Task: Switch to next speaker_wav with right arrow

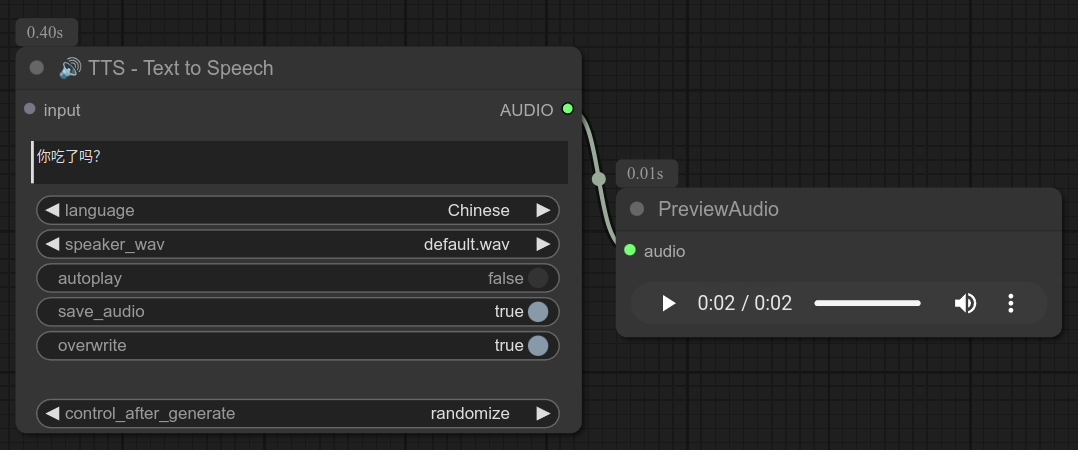Action: [x=543, y=244]
